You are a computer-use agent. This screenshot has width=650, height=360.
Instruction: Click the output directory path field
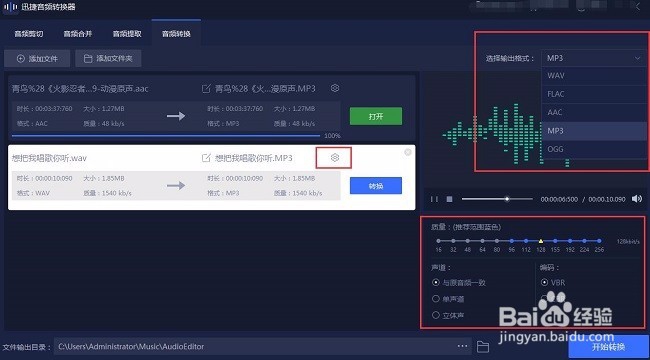click(262, 346)
